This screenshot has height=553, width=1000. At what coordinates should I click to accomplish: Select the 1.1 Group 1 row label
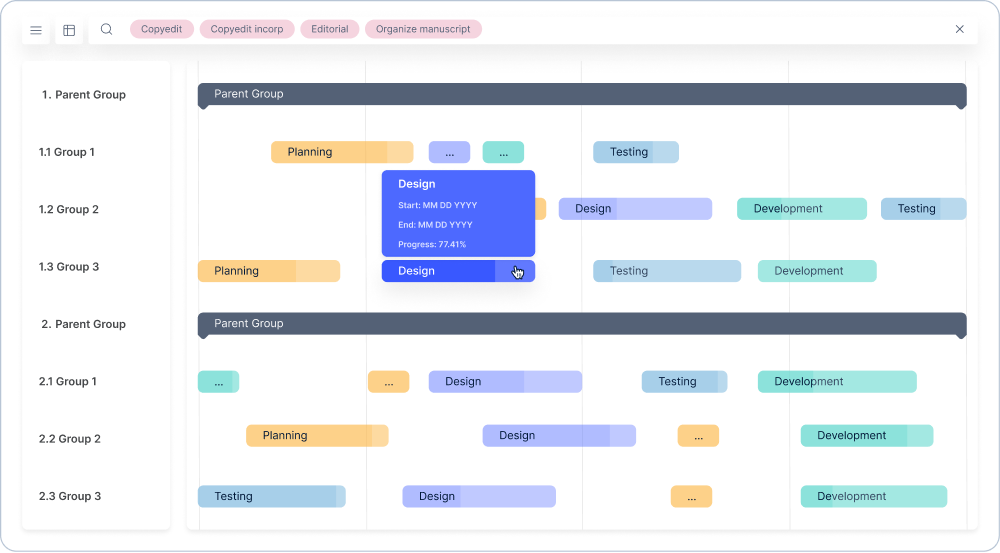pos(67,152)
